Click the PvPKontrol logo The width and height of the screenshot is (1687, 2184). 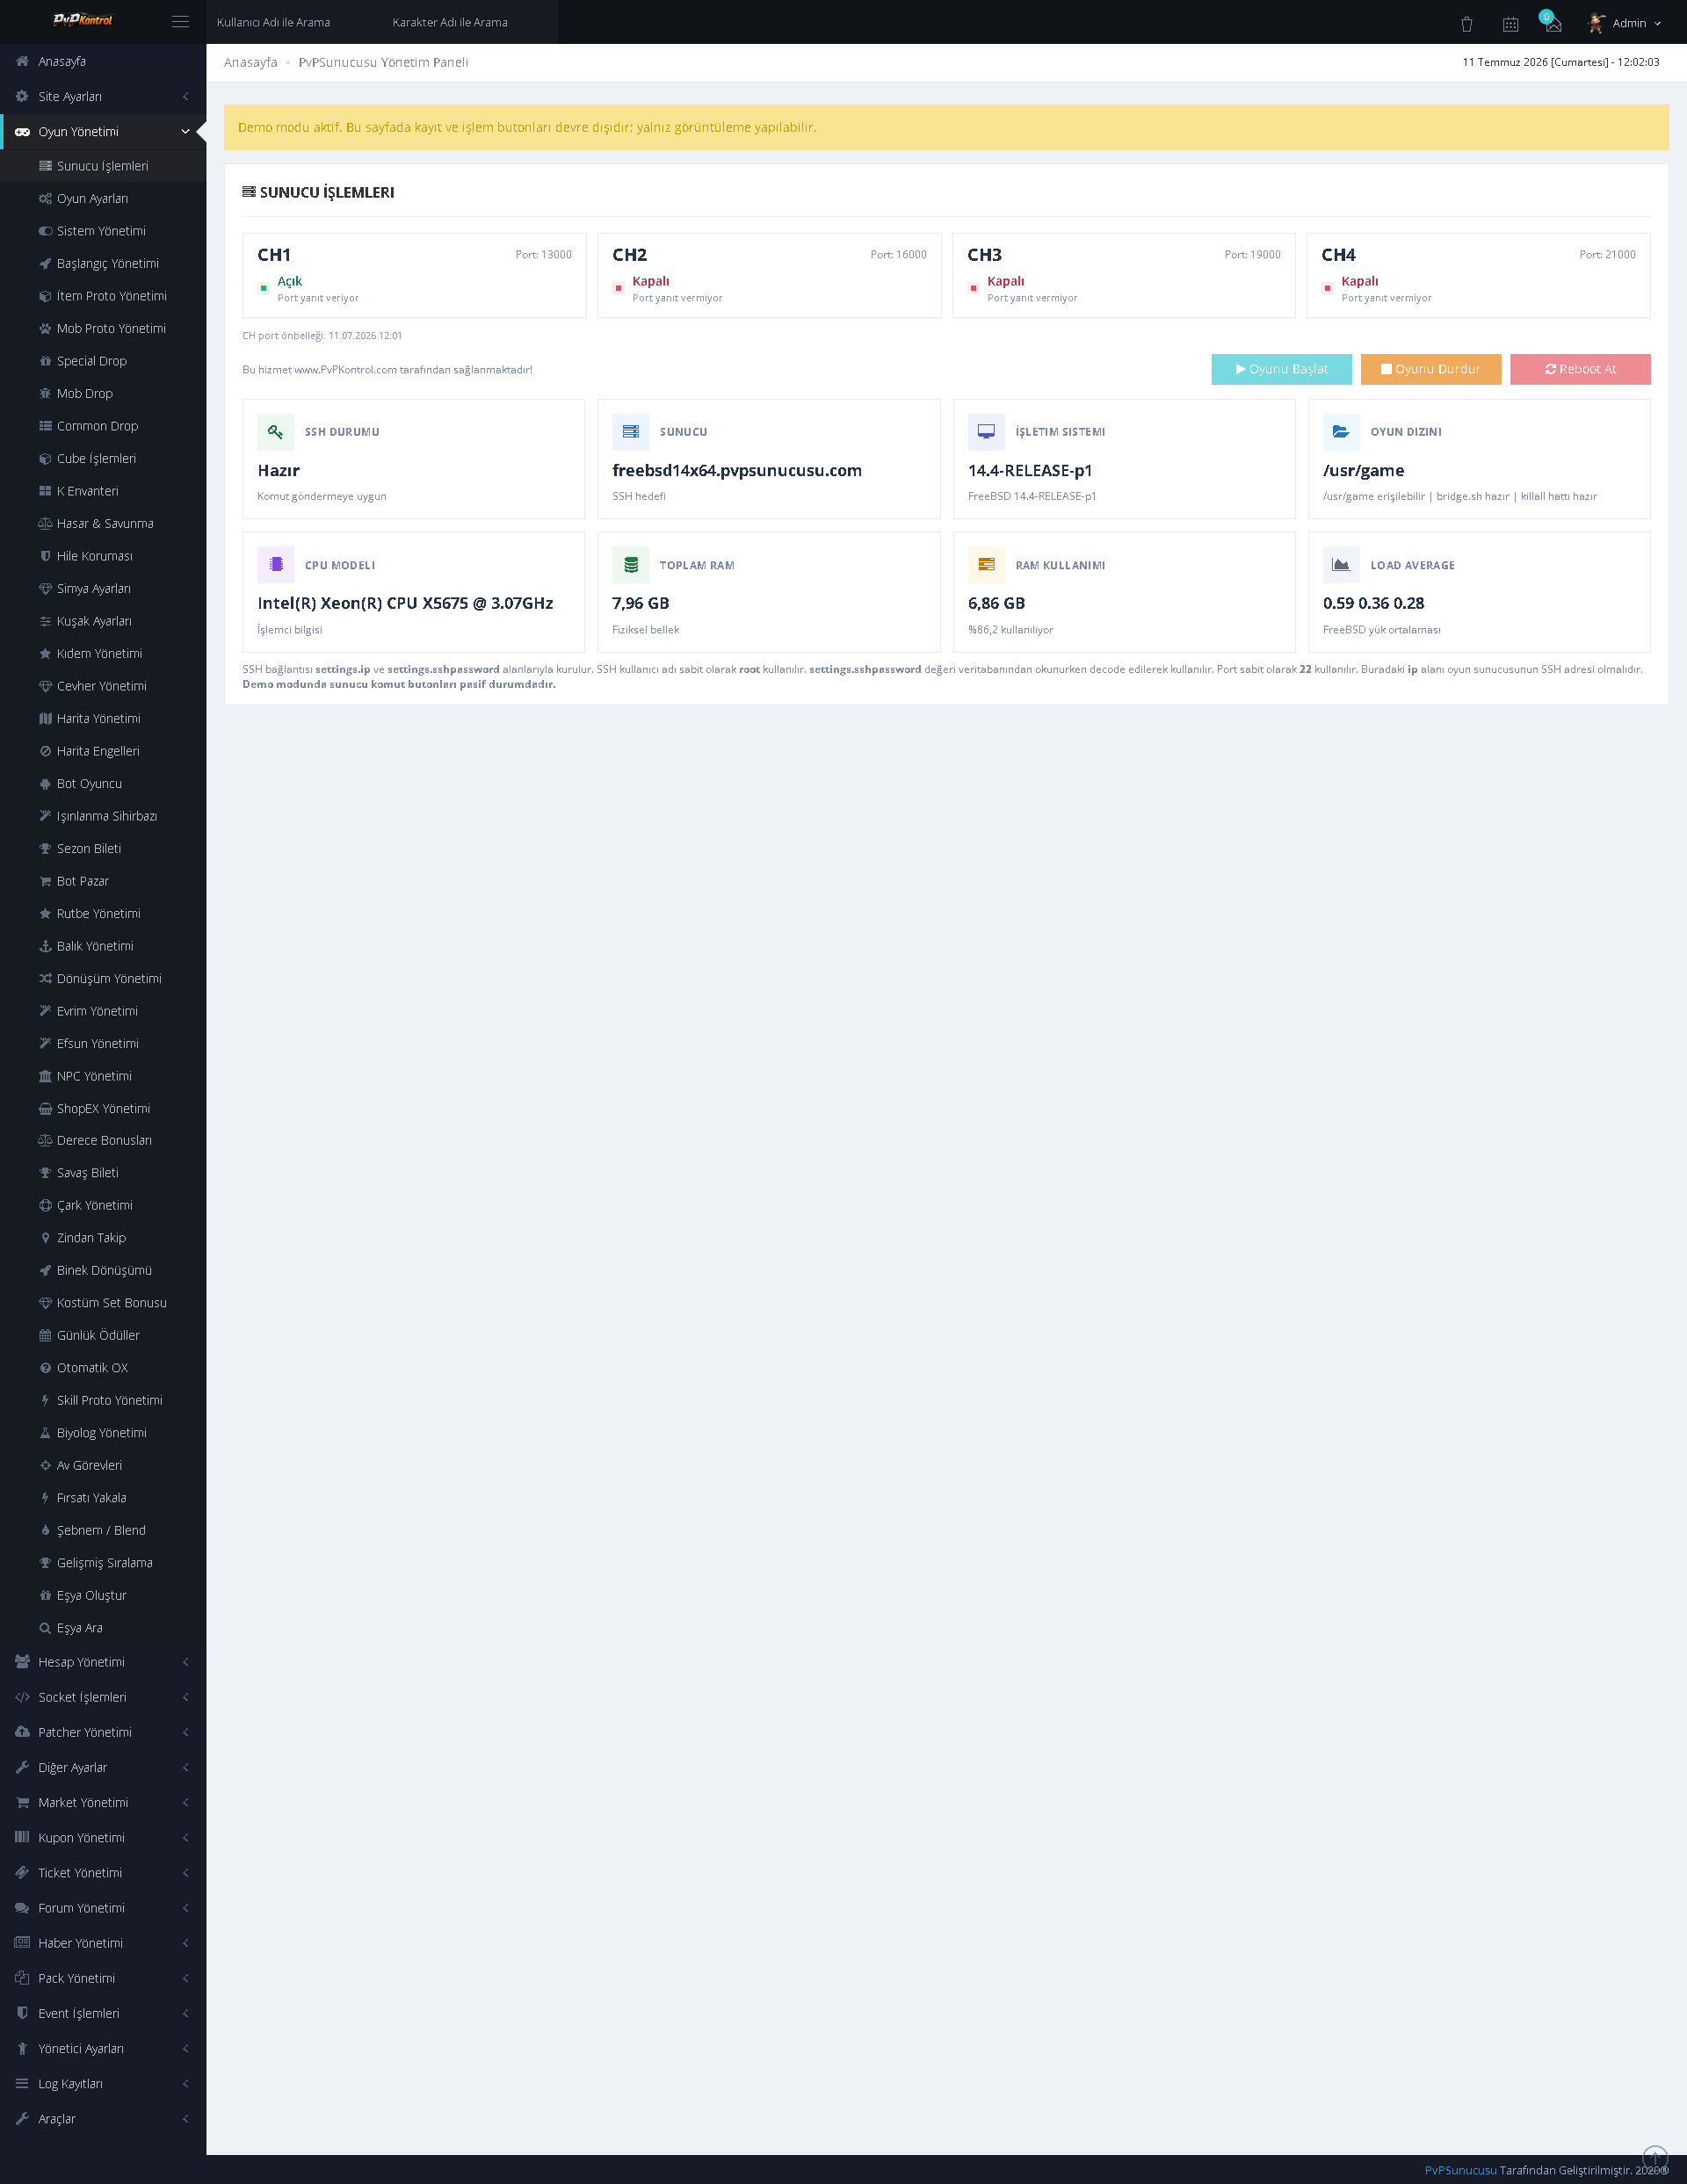coord(82,20)
